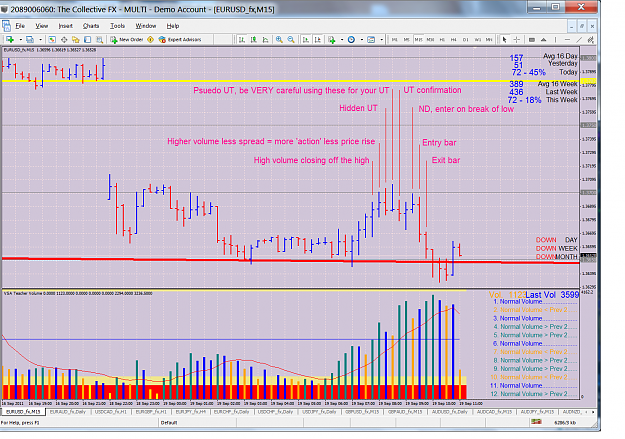Open the Profiles toolbar icon
This screenshot has width=625, height=439.
tap(30, 39)
